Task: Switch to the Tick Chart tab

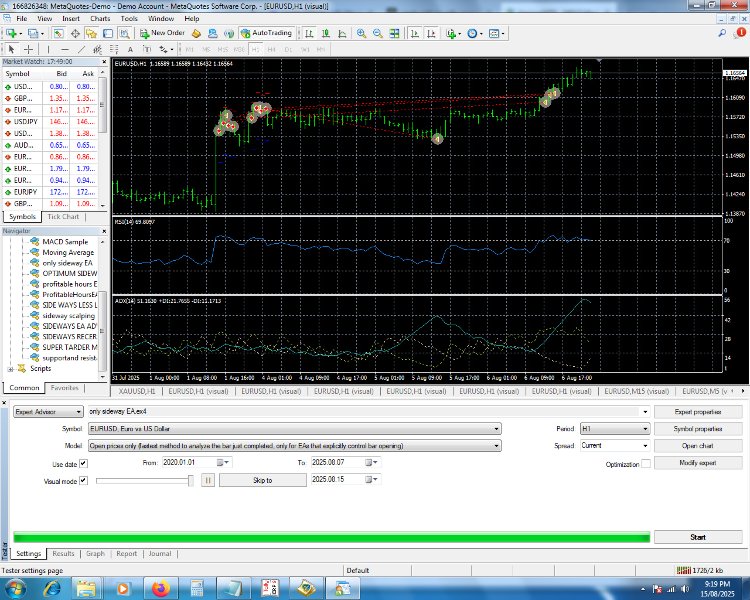Action: tap(63, 217)
